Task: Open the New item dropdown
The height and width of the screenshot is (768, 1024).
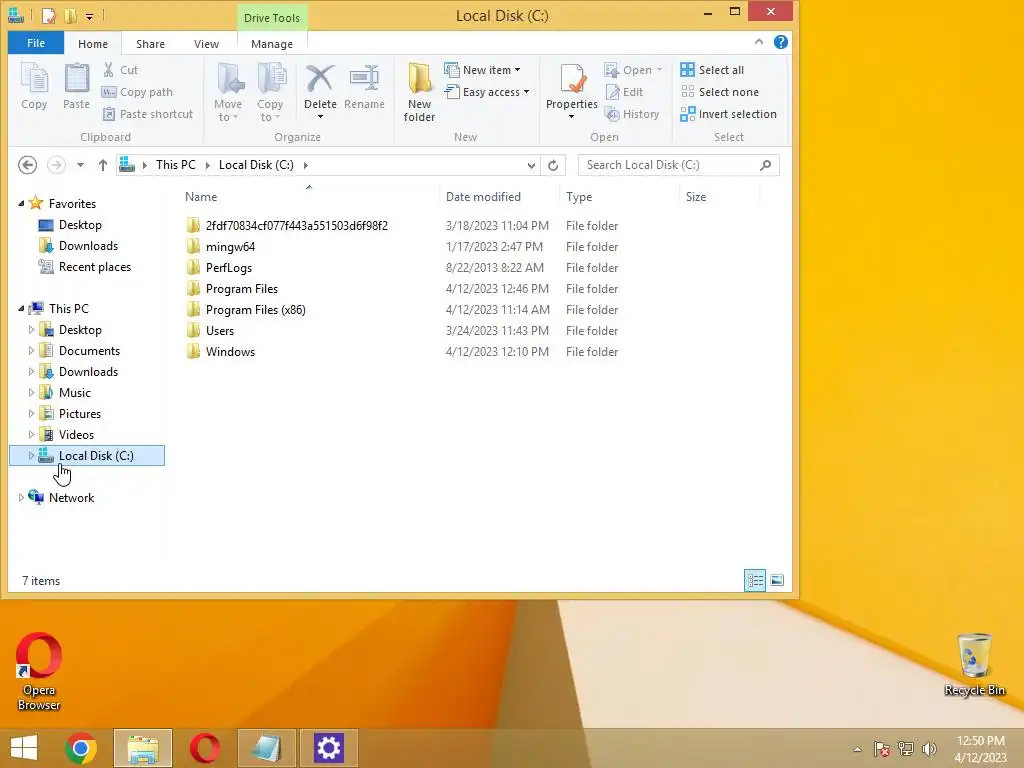Action: point(482,70)
